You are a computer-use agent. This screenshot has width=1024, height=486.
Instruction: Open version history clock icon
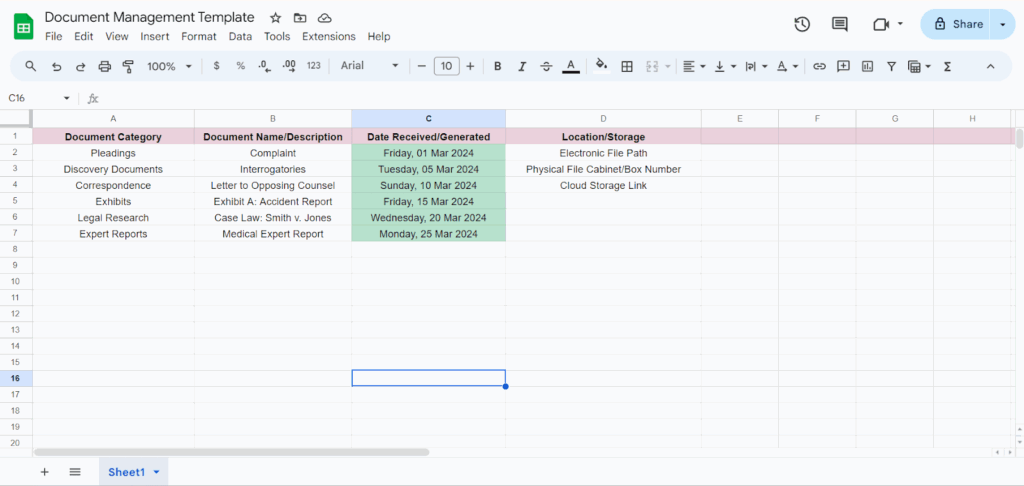[802, 24]
